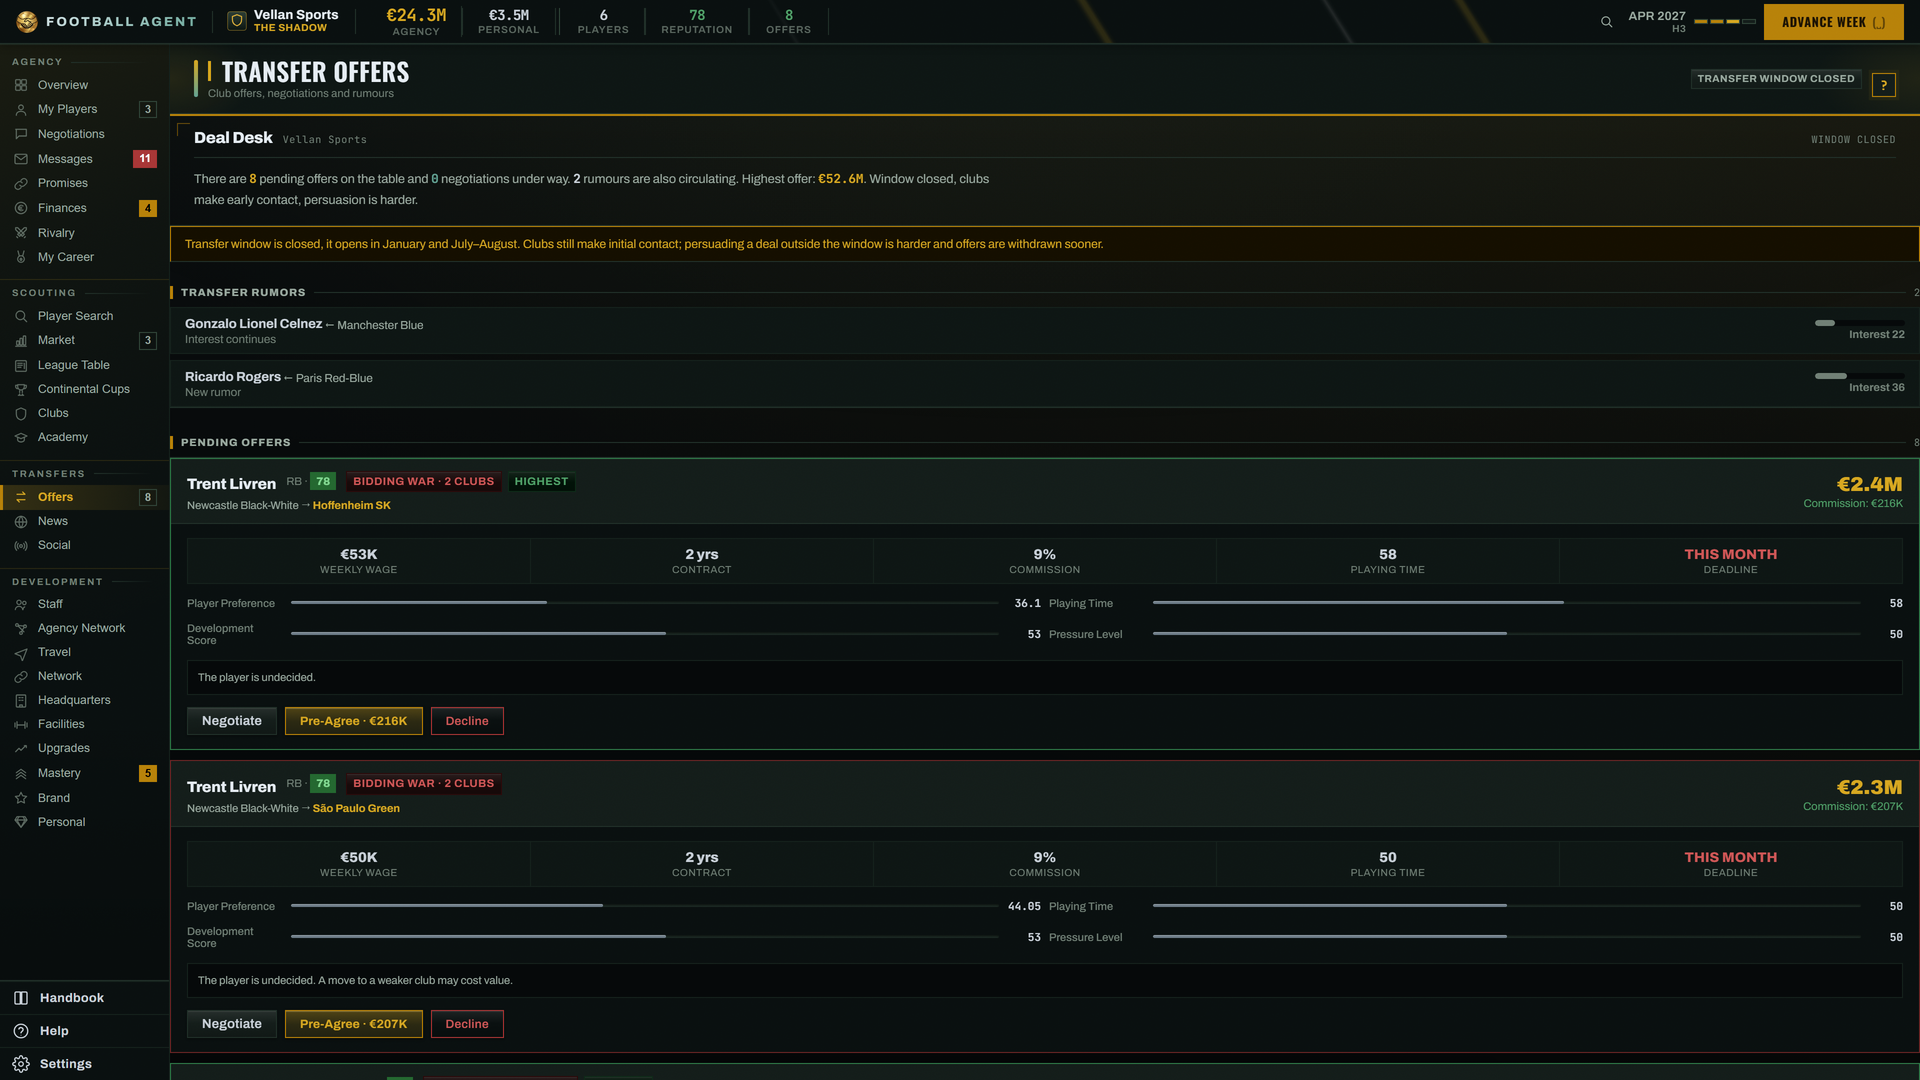Open the search magnifier icon in the top bar
Screen dimensions: 1920x1080
coord(1606,22)
